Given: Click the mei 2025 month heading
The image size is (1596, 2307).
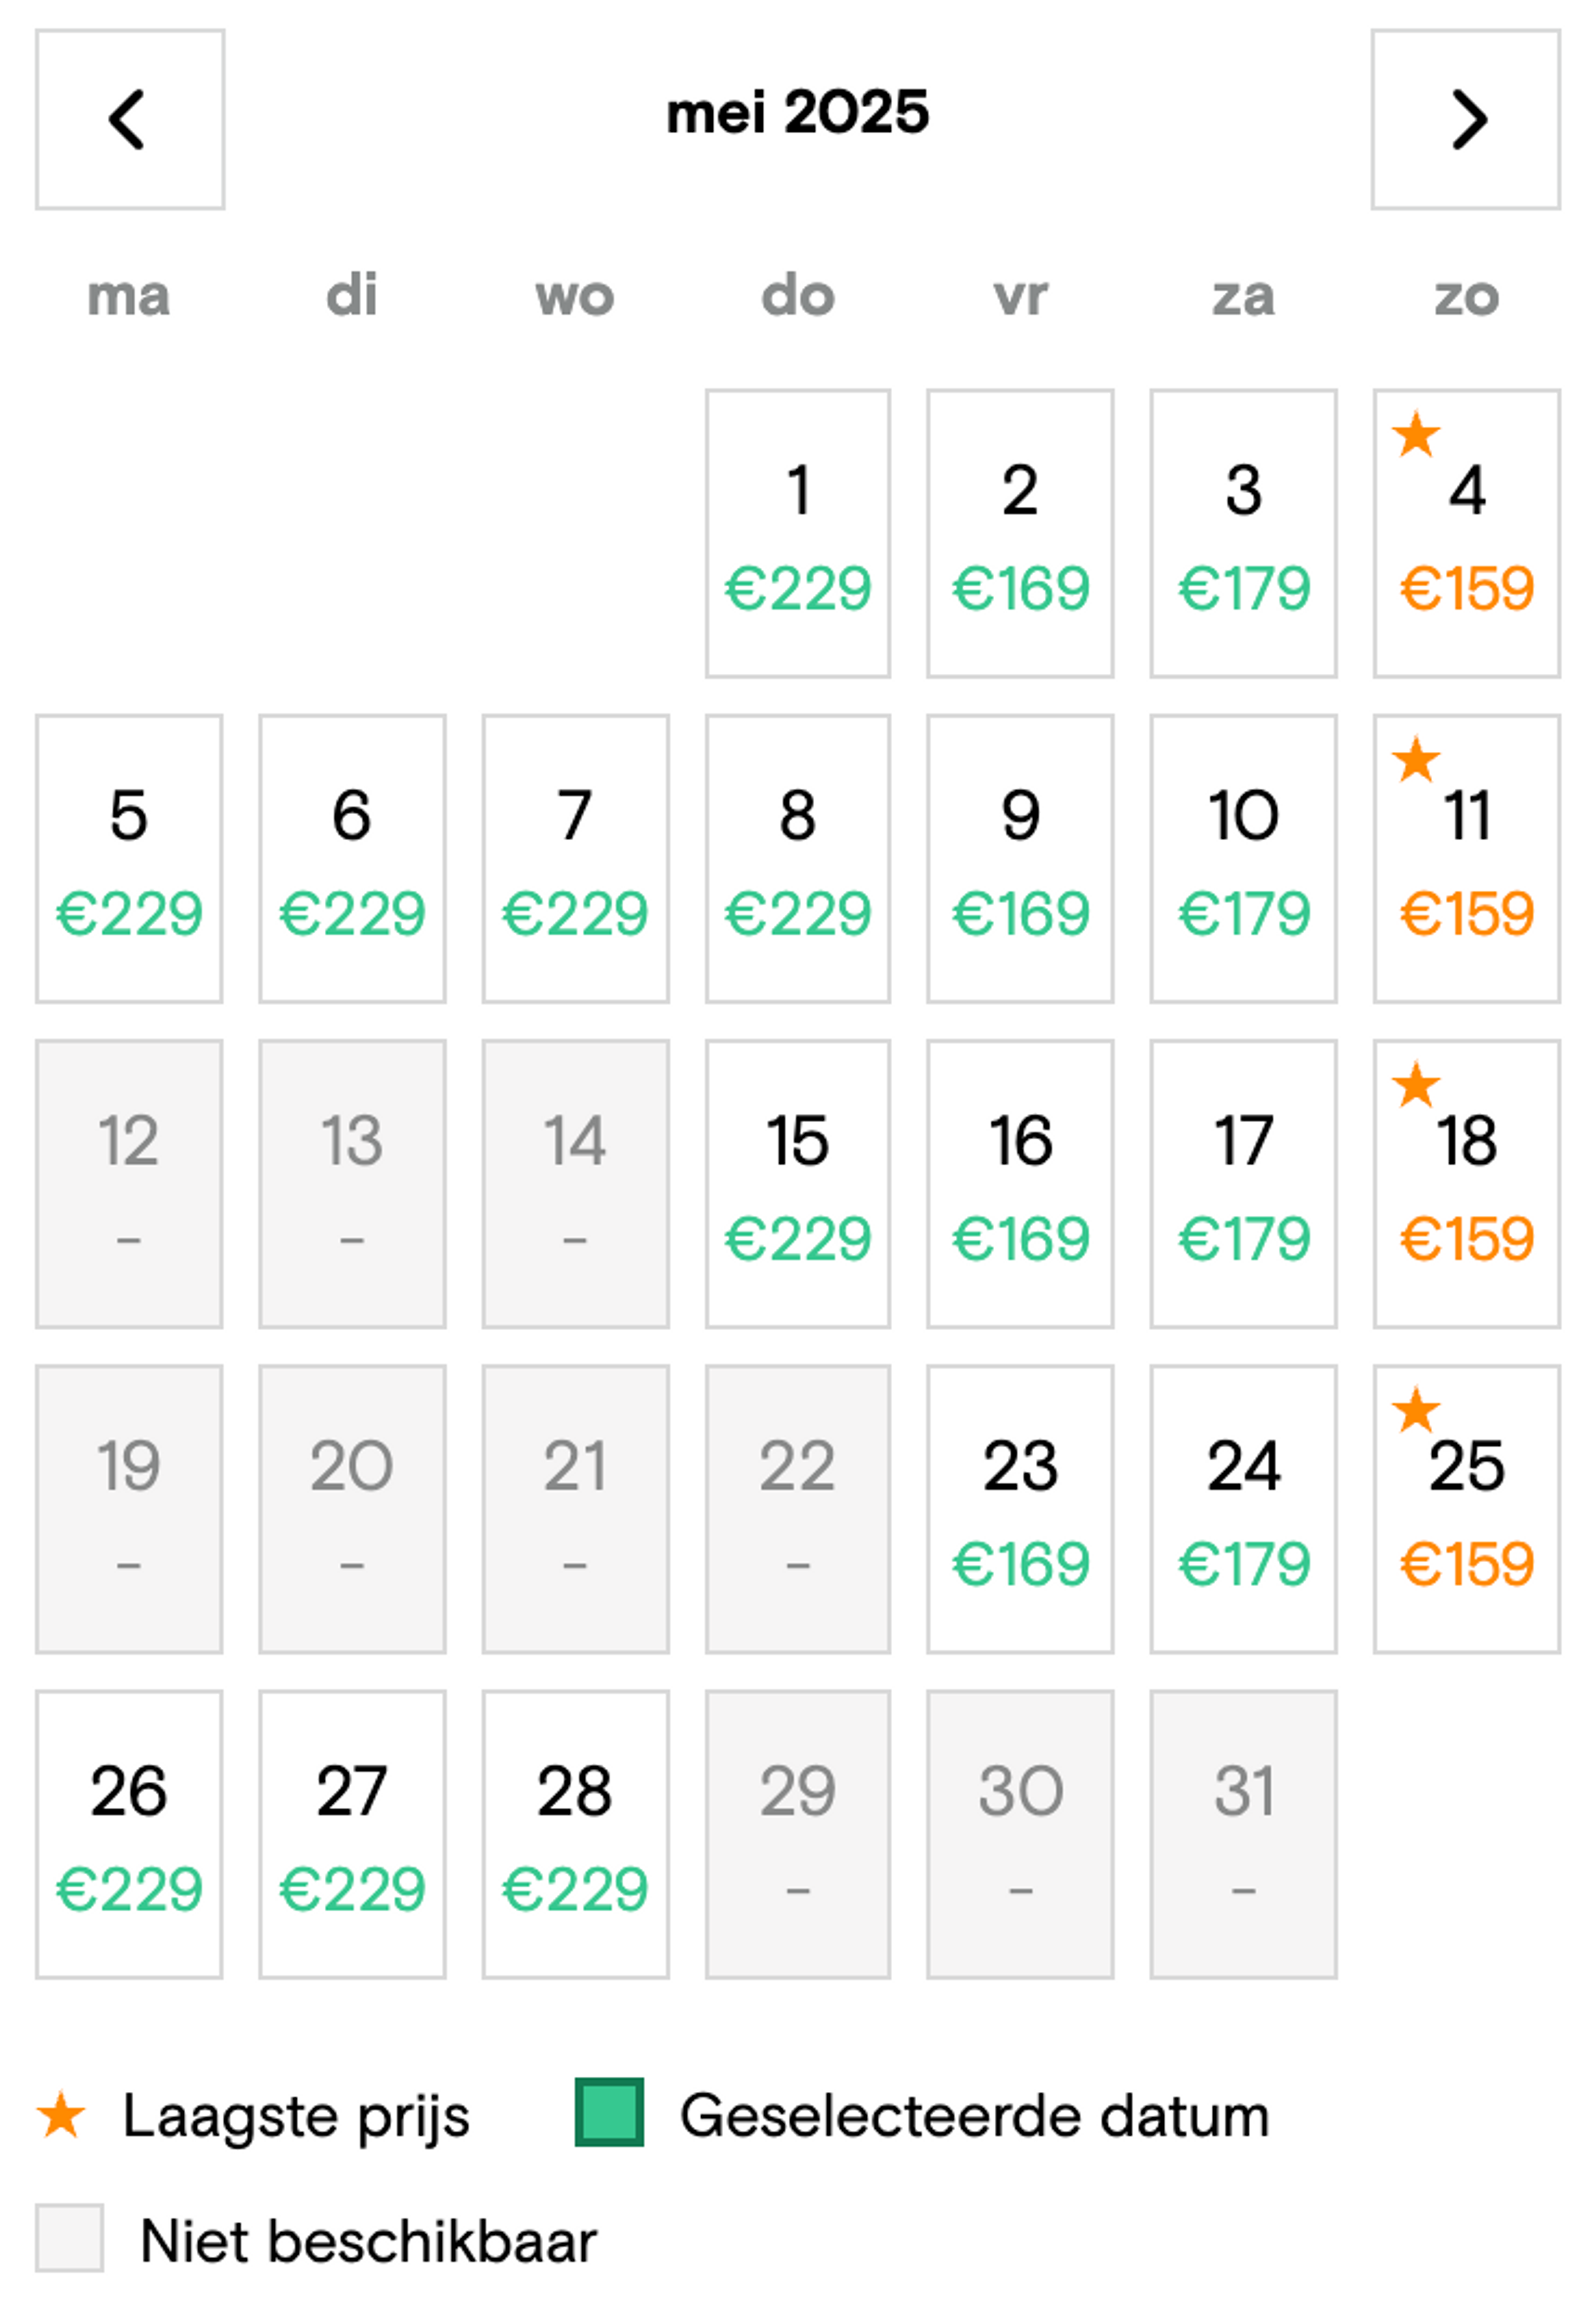Looking at the screenshot, I should click(797, 112).
